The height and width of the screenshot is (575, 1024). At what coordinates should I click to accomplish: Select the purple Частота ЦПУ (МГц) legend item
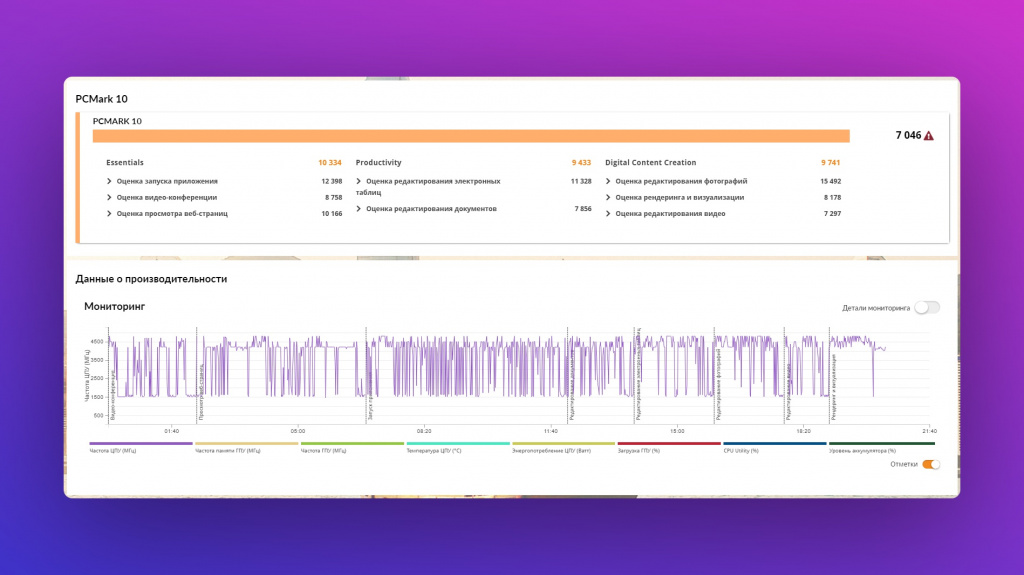(x=141, y=447)
